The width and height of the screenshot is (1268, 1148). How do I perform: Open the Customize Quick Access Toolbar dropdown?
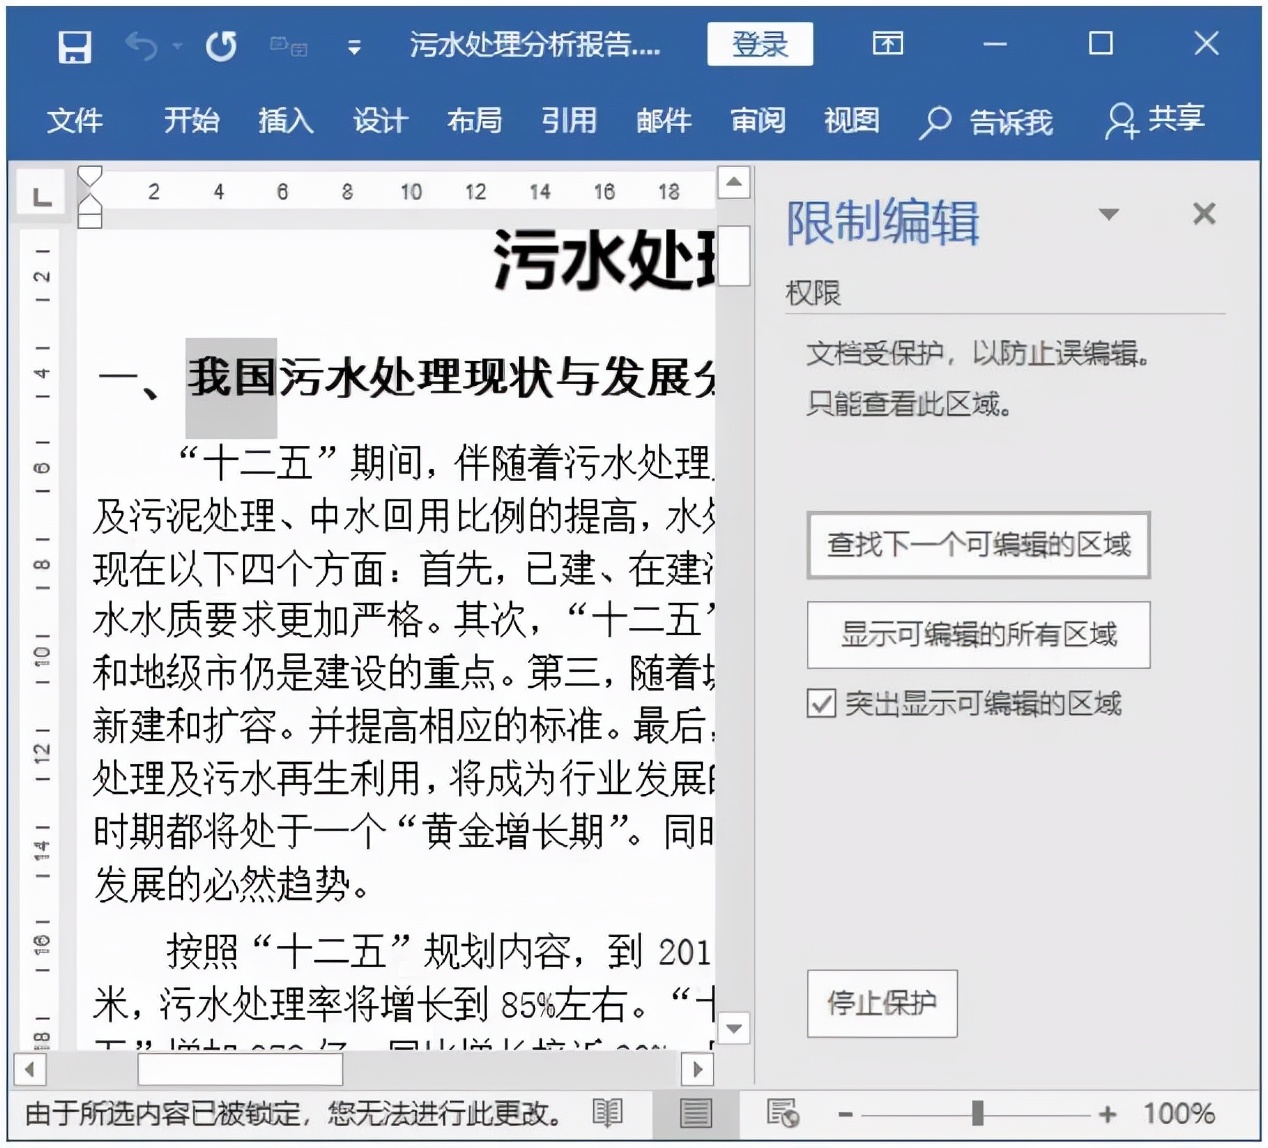click(354, 46)
